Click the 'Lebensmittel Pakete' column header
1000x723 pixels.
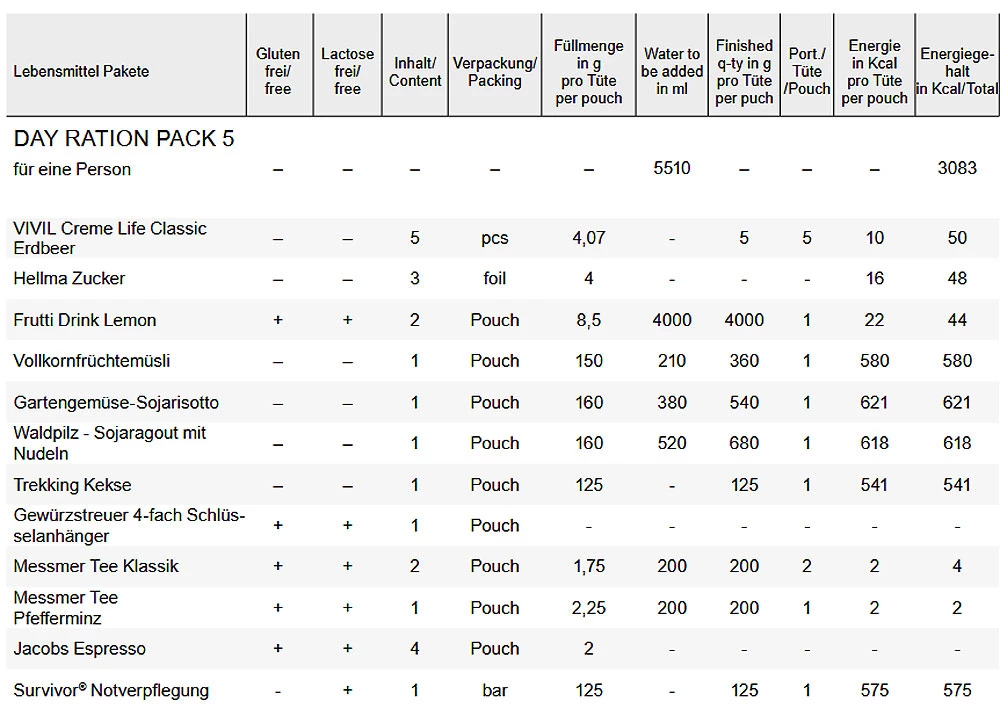pos(81,71)
